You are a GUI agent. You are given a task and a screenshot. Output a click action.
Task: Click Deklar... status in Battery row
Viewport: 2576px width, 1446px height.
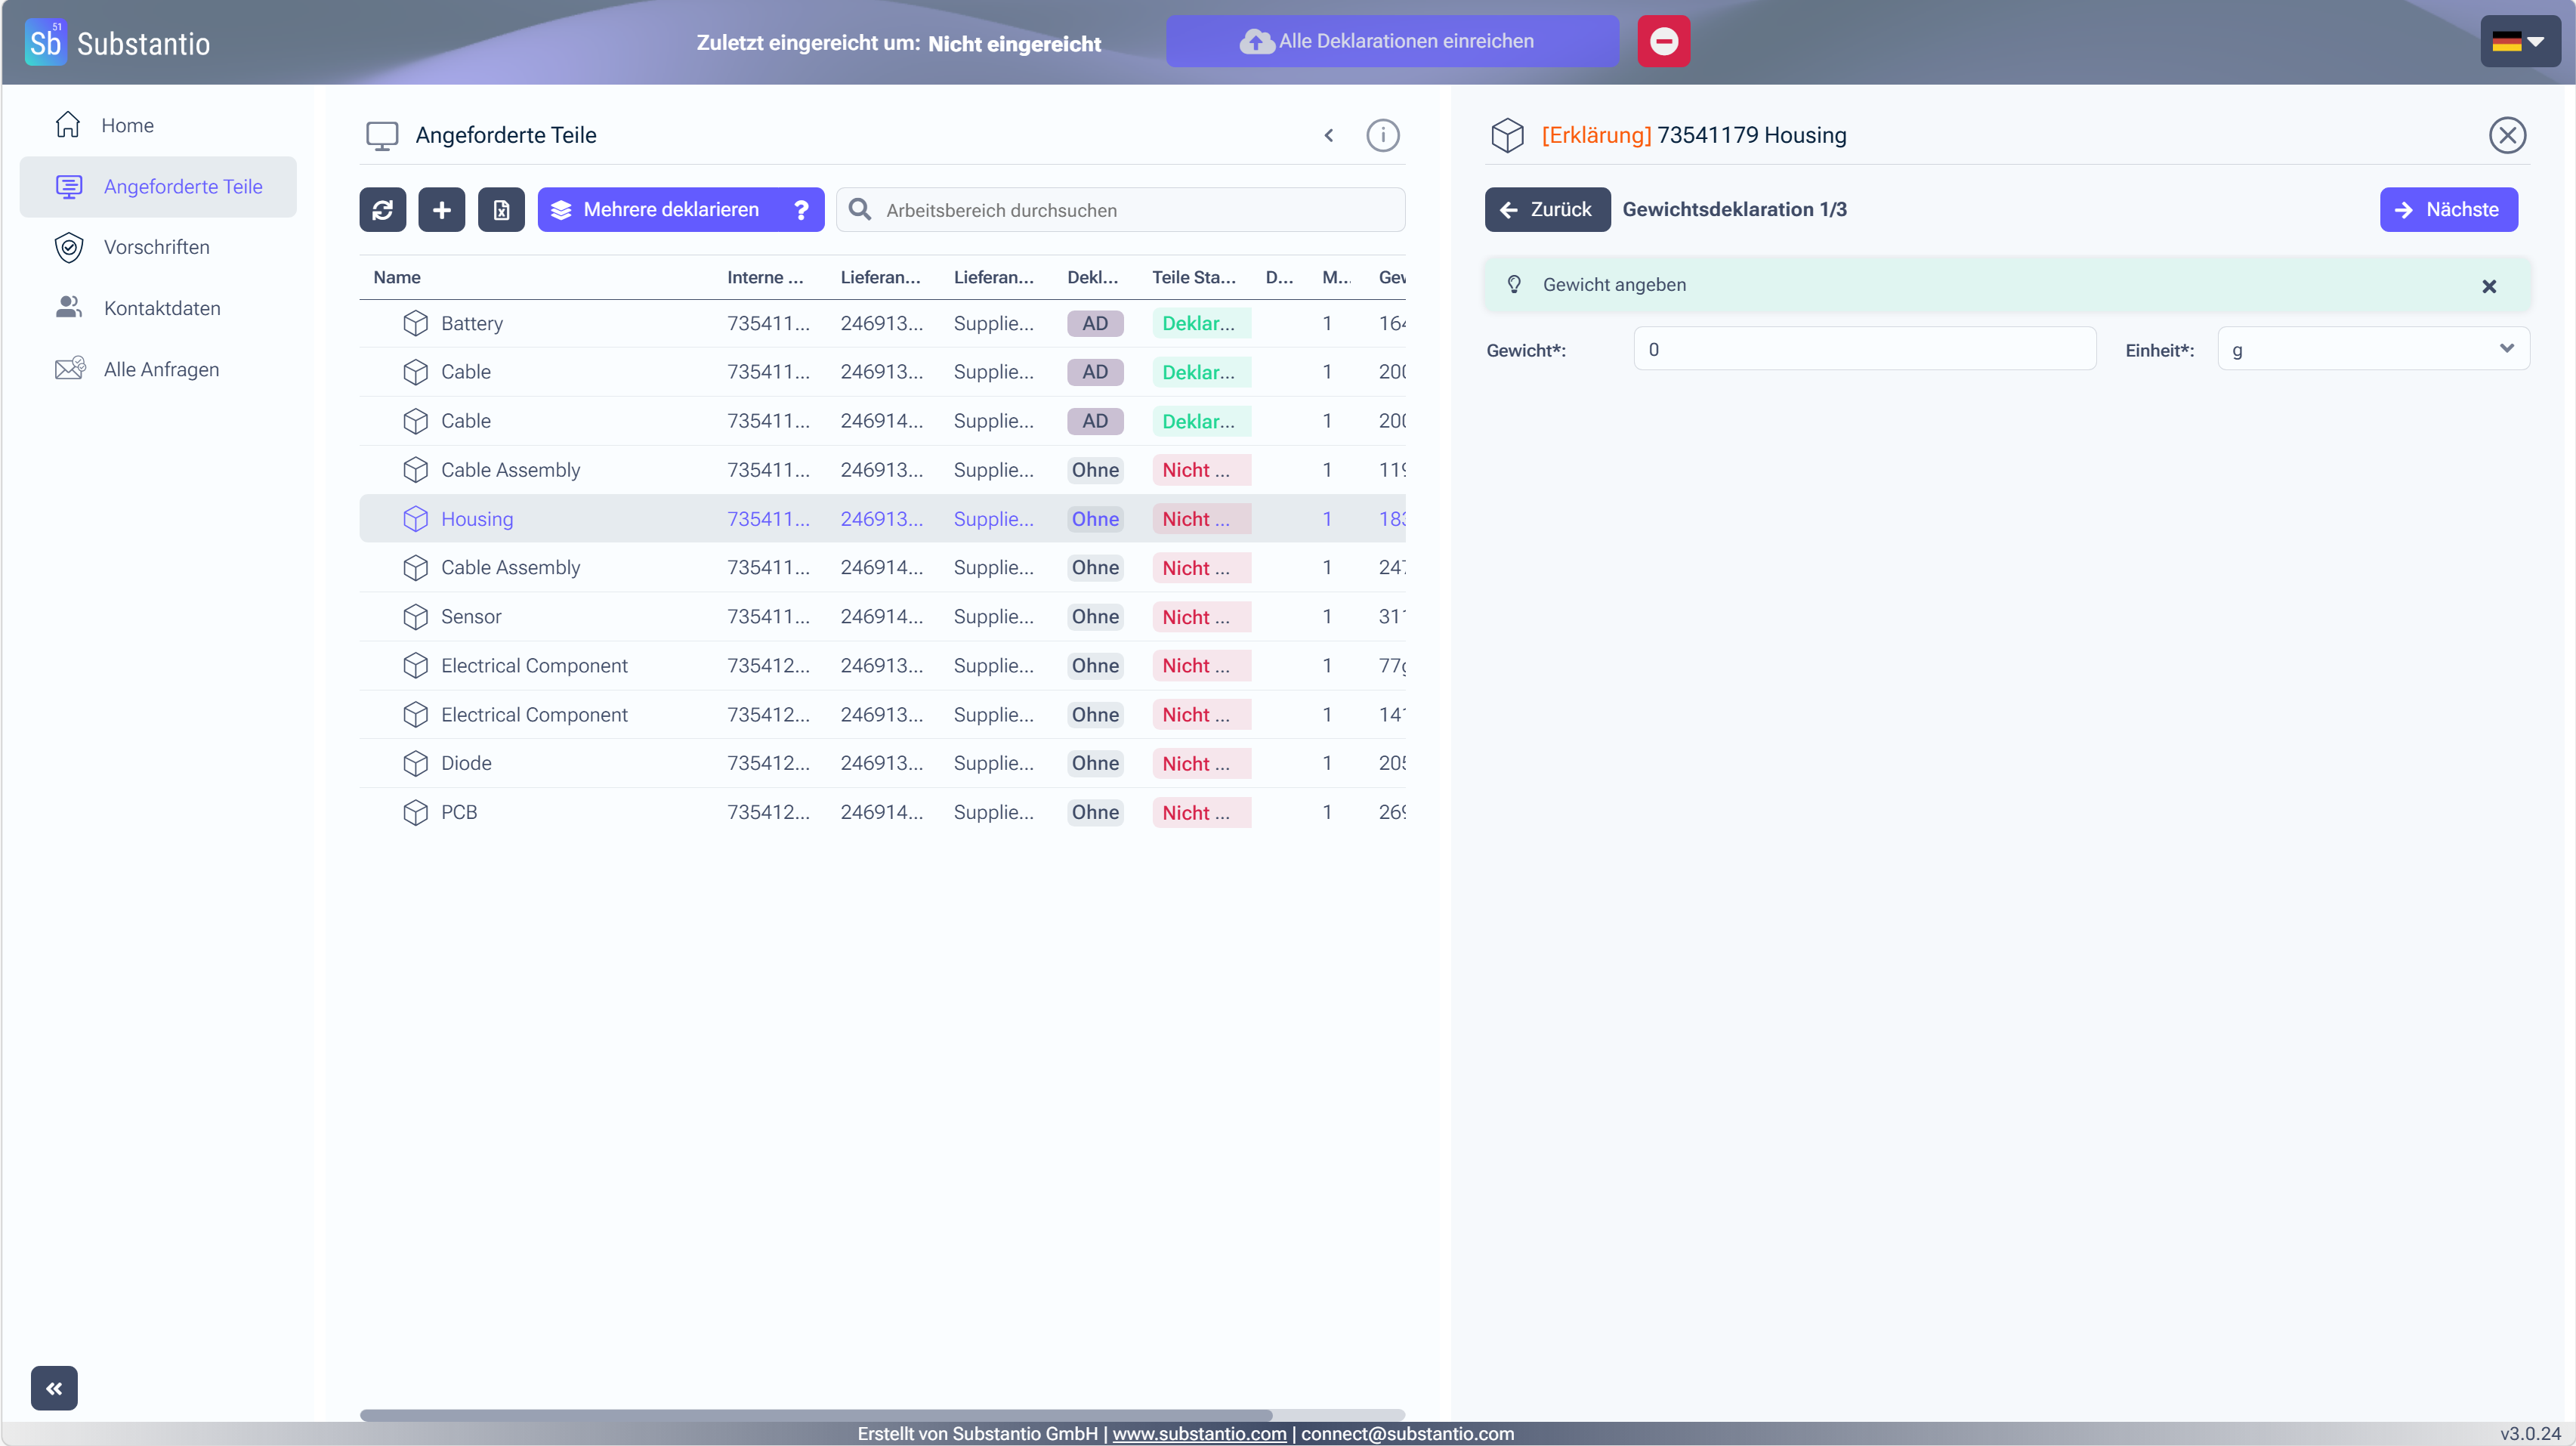(x=1201, y=323)
